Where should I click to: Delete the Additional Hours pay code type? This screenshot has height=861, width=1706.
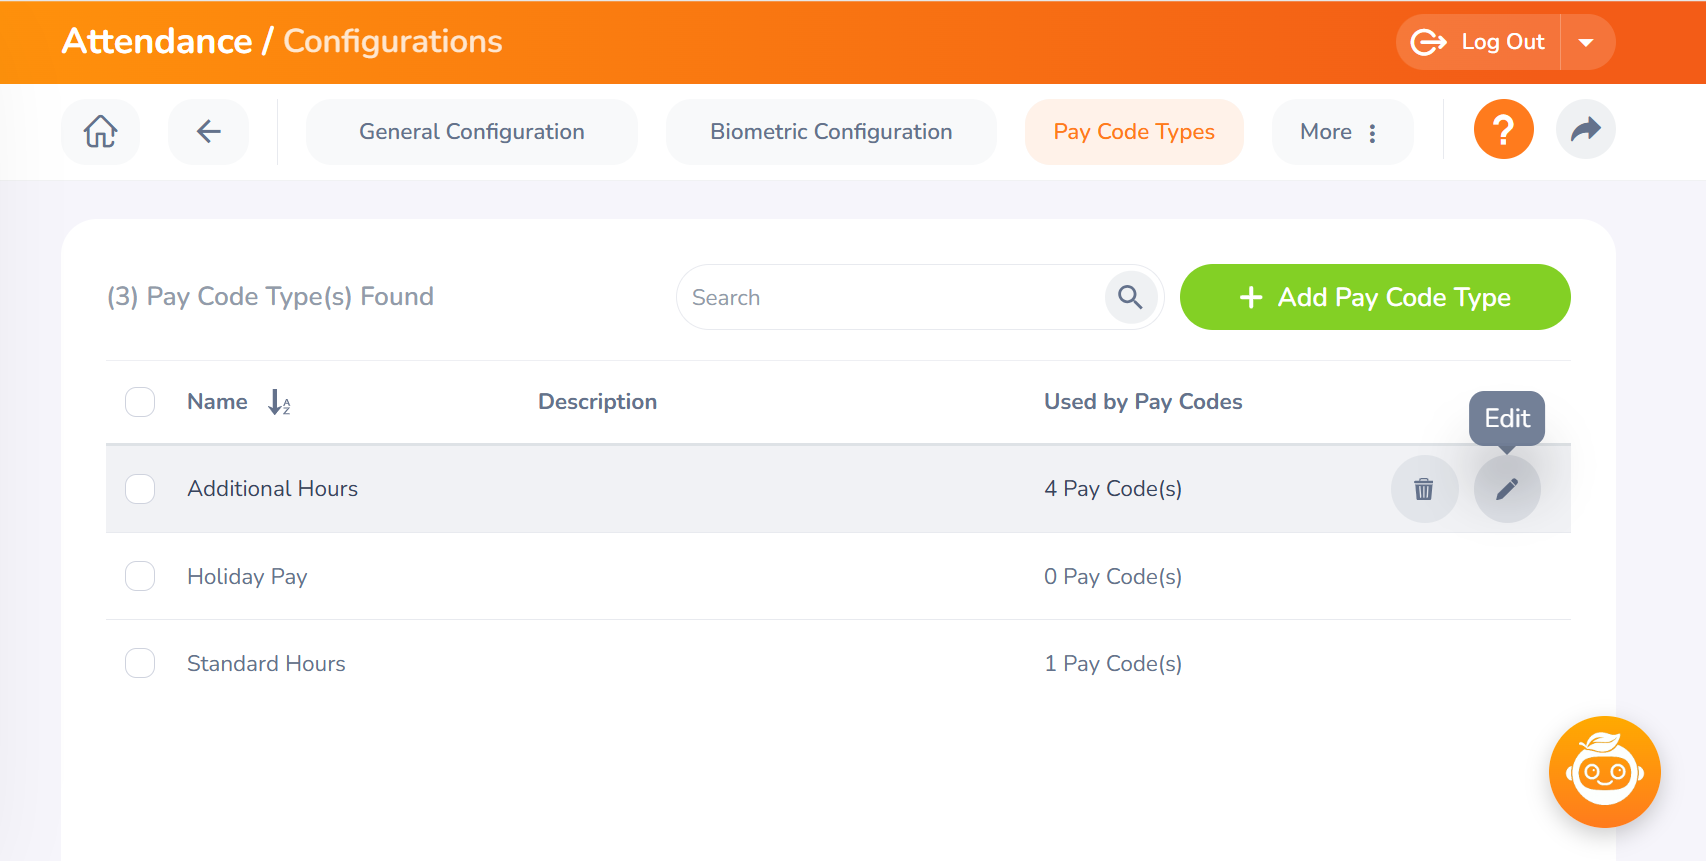point(1424,489)
